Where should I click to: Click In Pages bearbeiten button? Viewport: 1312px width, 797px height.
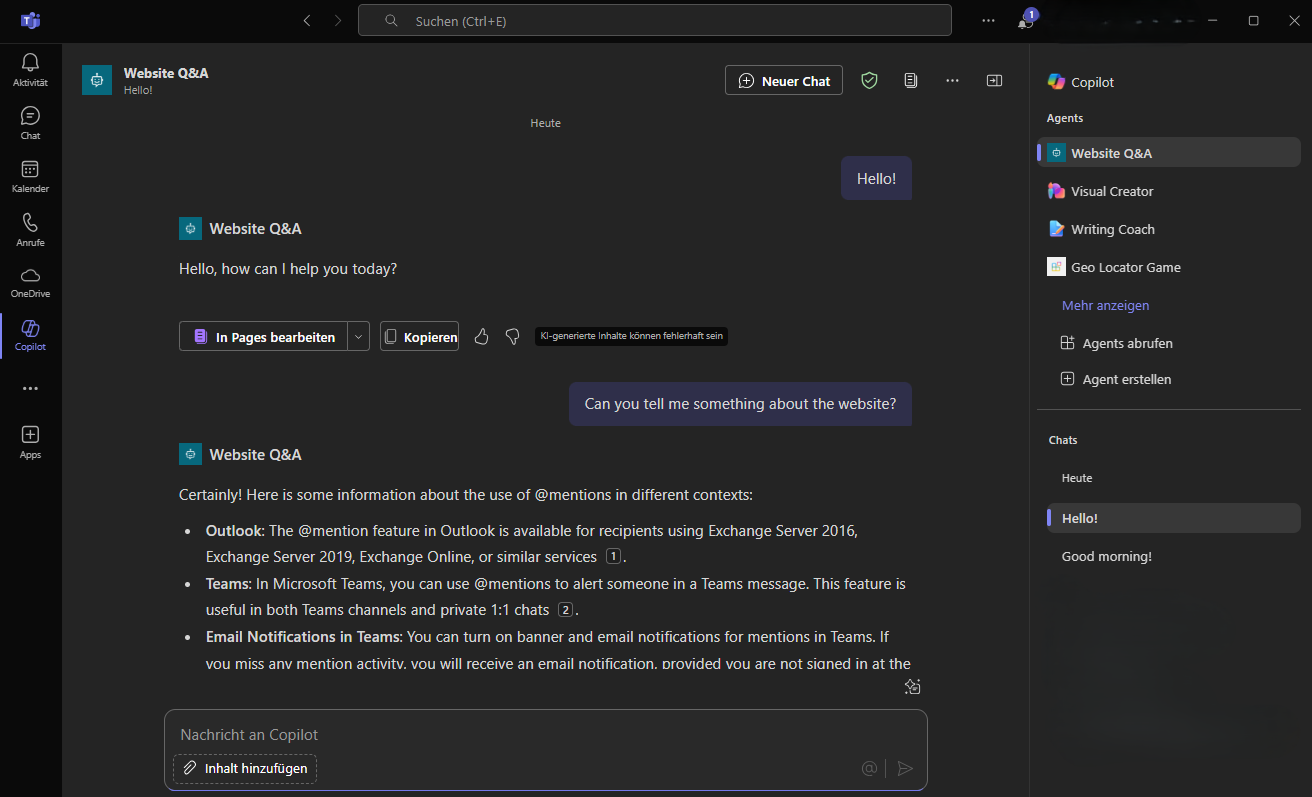pyautogui.click(x=264, y=337)
